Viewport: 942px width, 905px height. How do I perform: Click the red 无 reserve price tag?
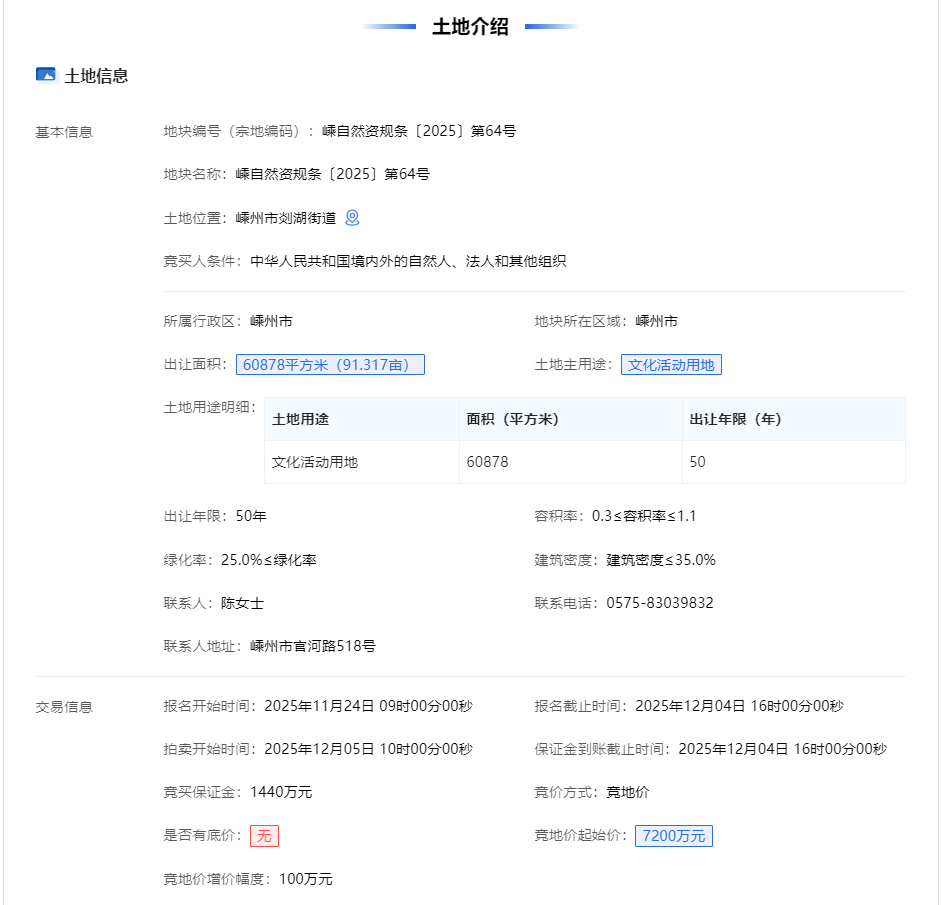click(264, 836)
